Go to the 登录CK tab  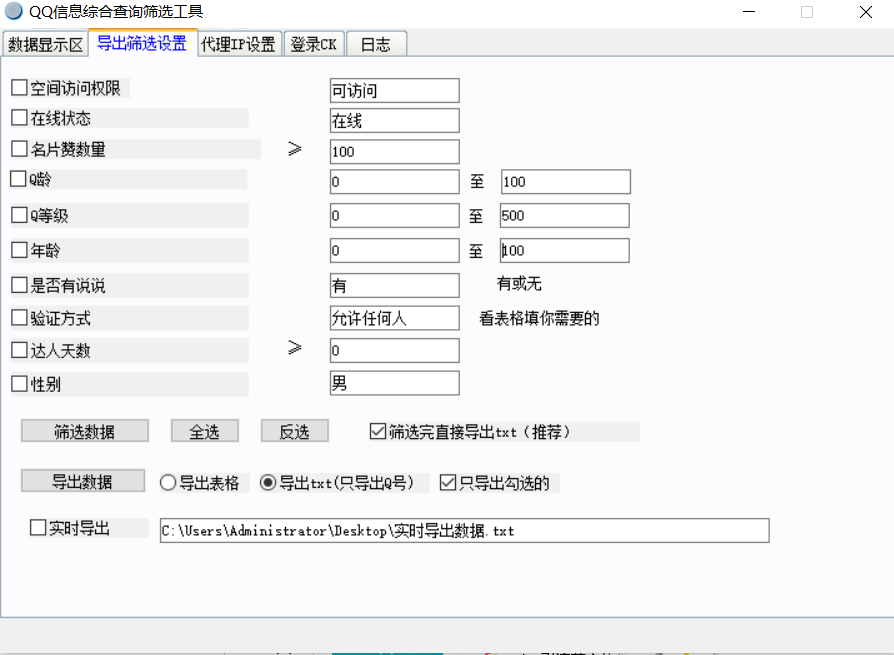click(313, 45)
